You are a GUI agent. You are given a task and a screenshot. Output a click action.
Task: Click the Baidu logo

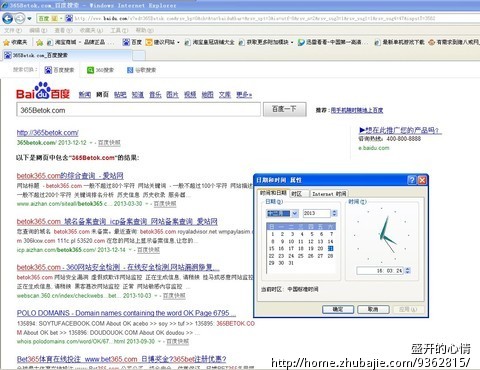pyautogui.click(x=43, y=91)
